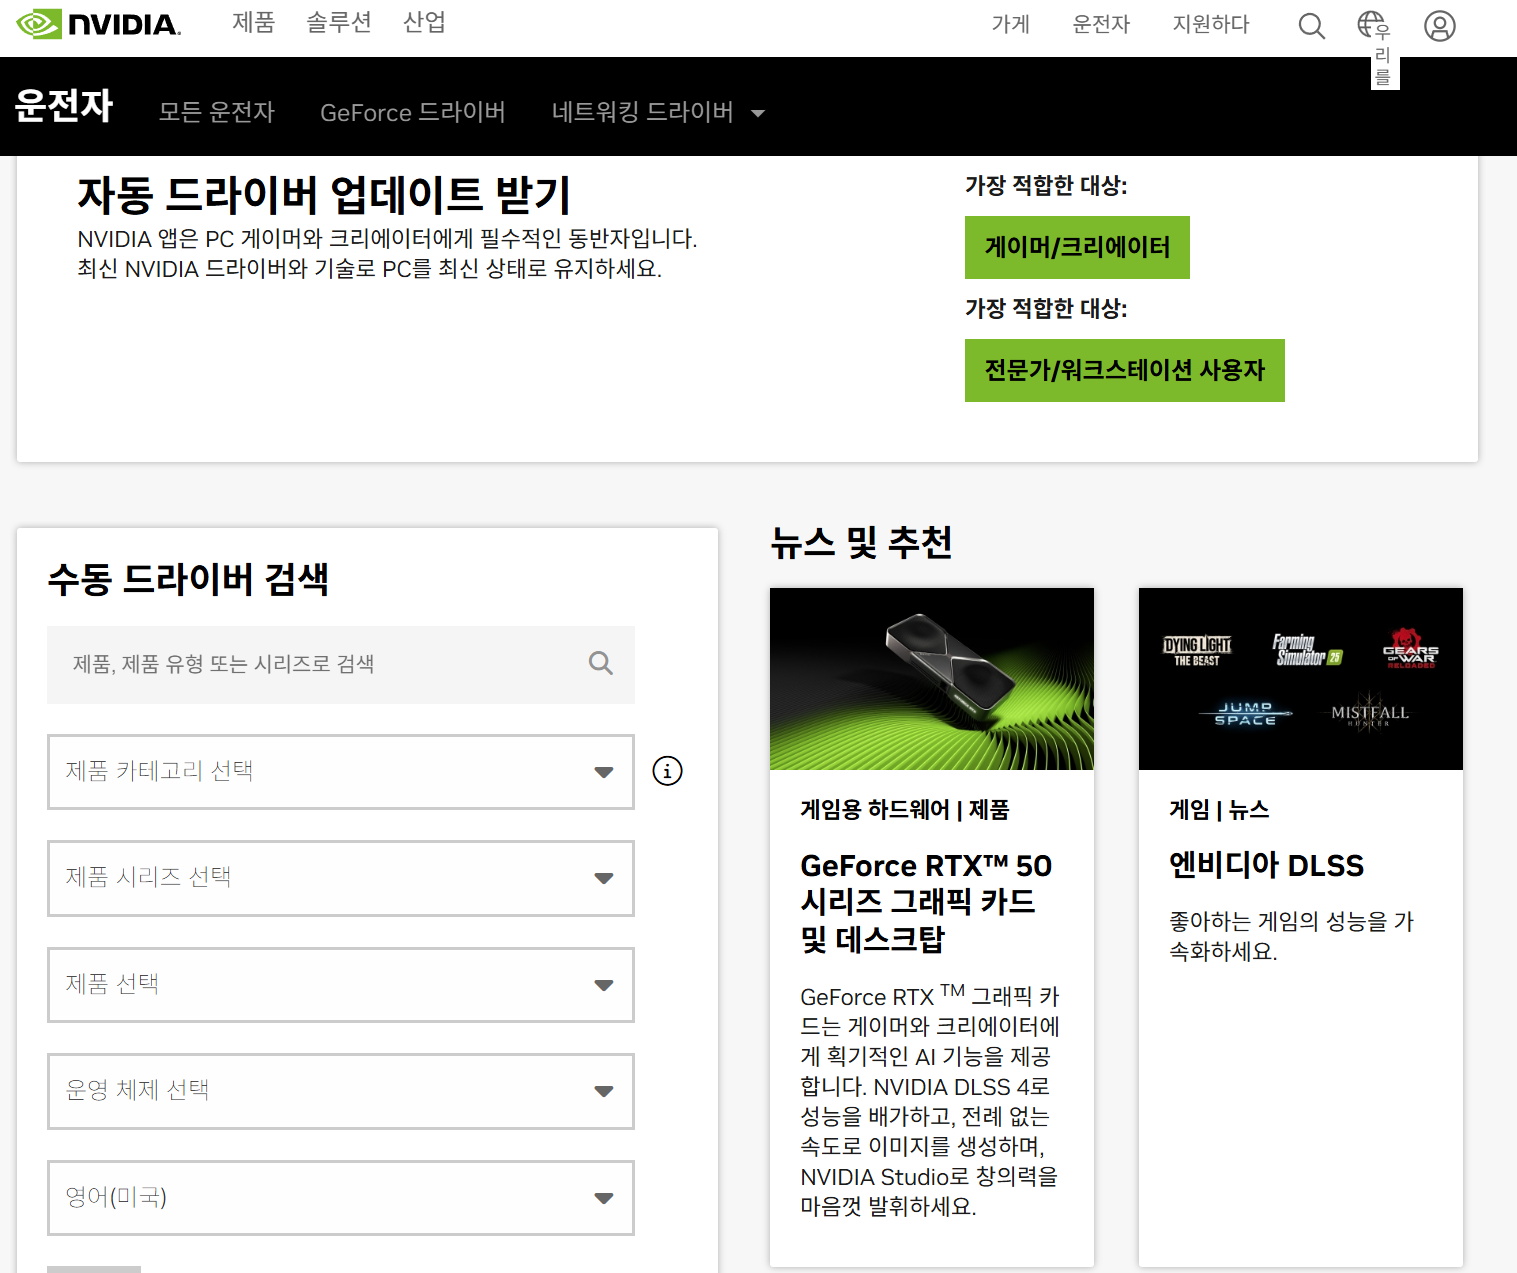
Task: Click the 운전자 heading in black bar
Action: [x=64, y=105]
